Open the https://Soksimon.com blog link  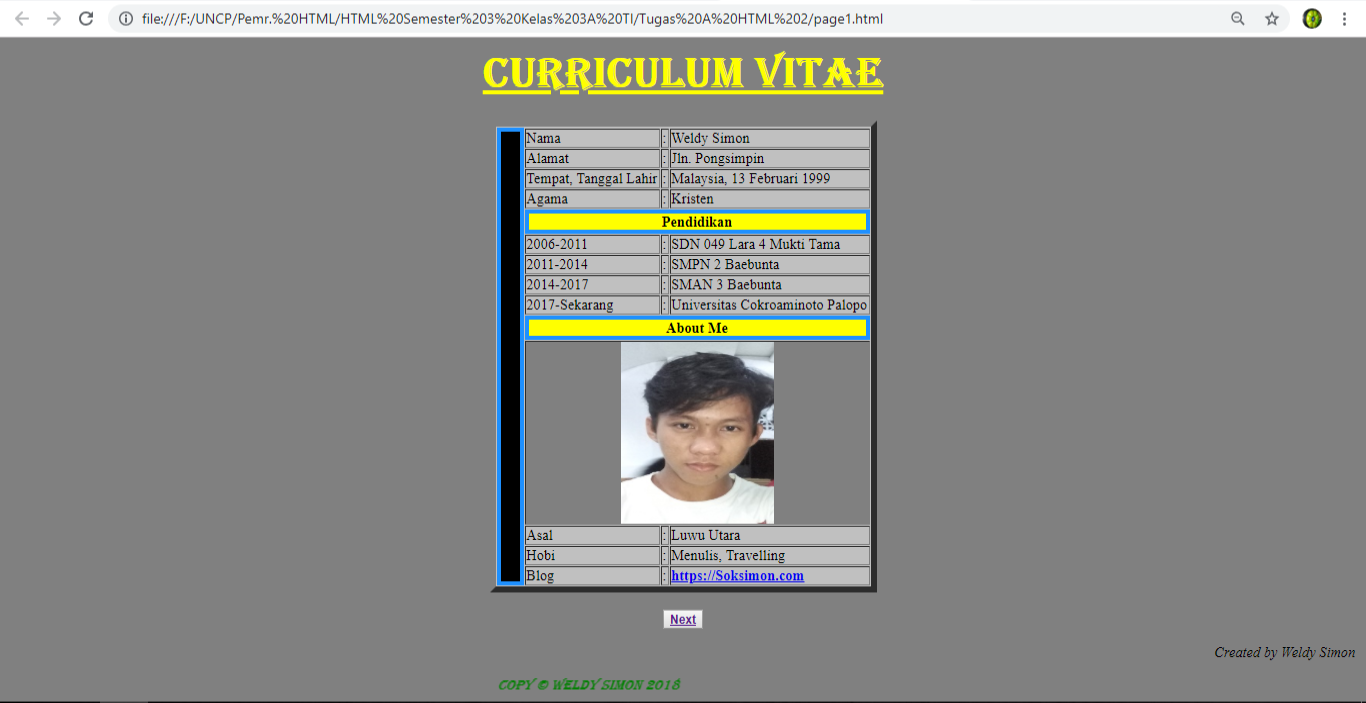(737, 576)
